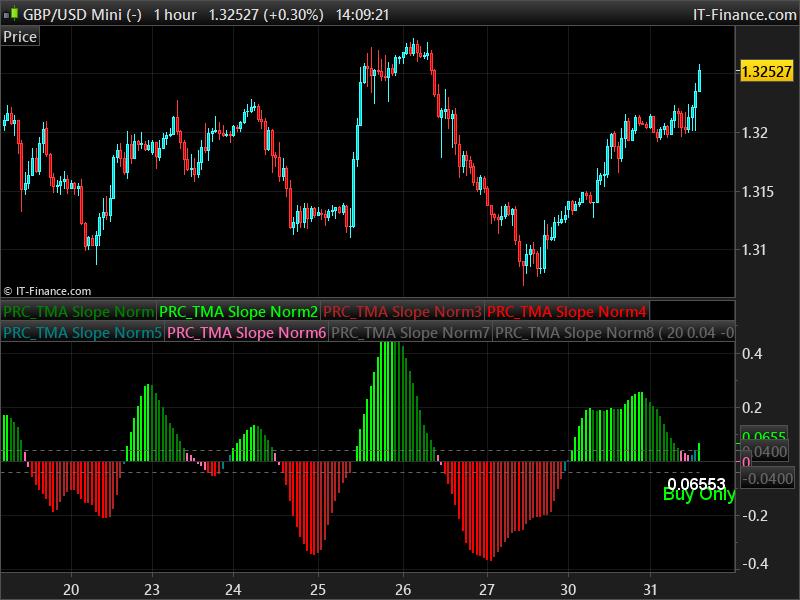
Task: Select the PRC_TMA Slope Norm2 indicator label
Action: coord(238,311)
